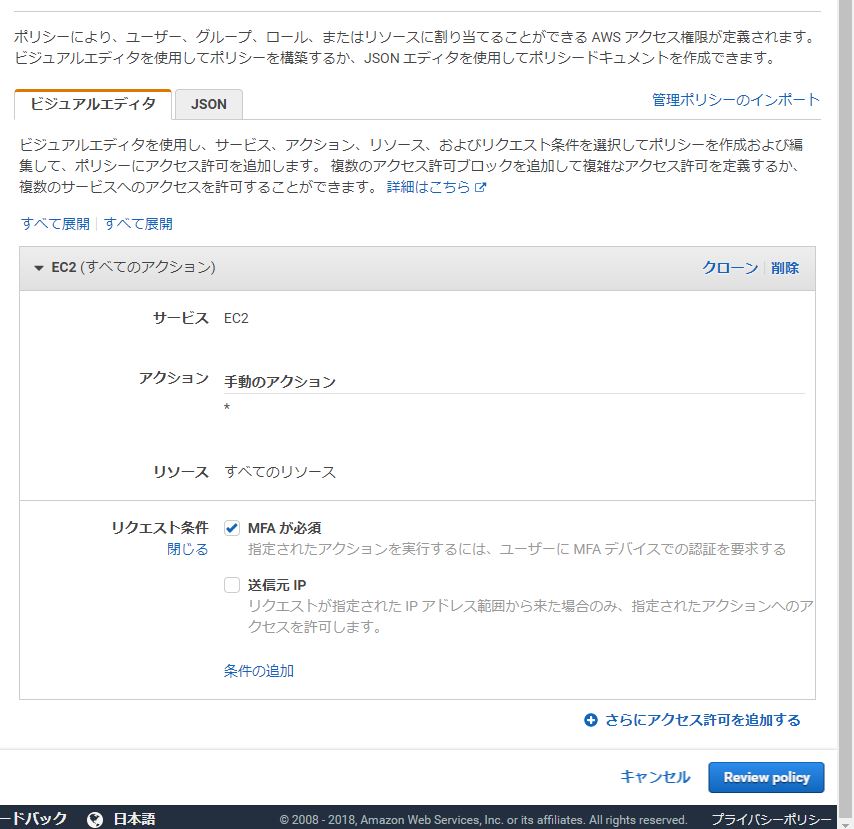Cancel policy creation with キャンセル

coord(655,777)
